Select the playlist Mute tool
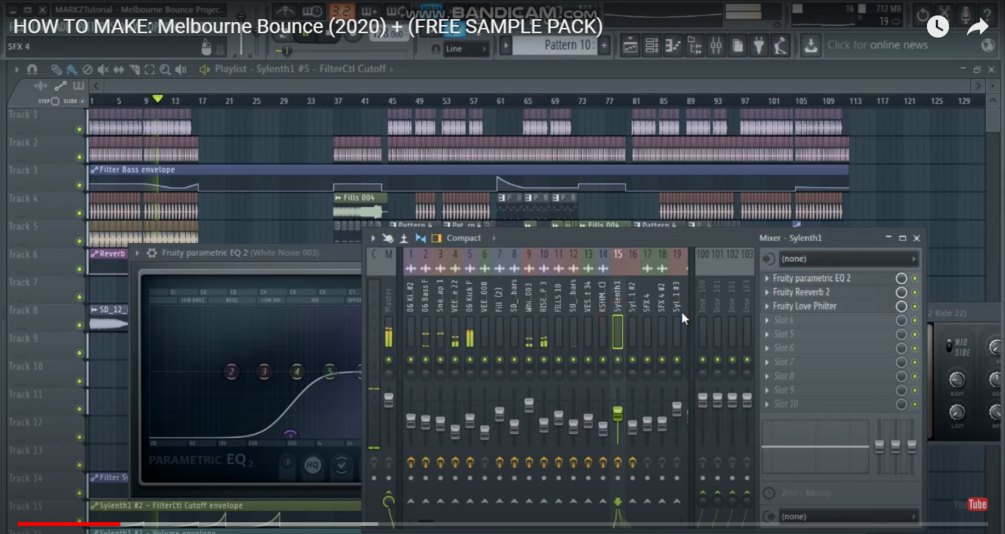 103,69
